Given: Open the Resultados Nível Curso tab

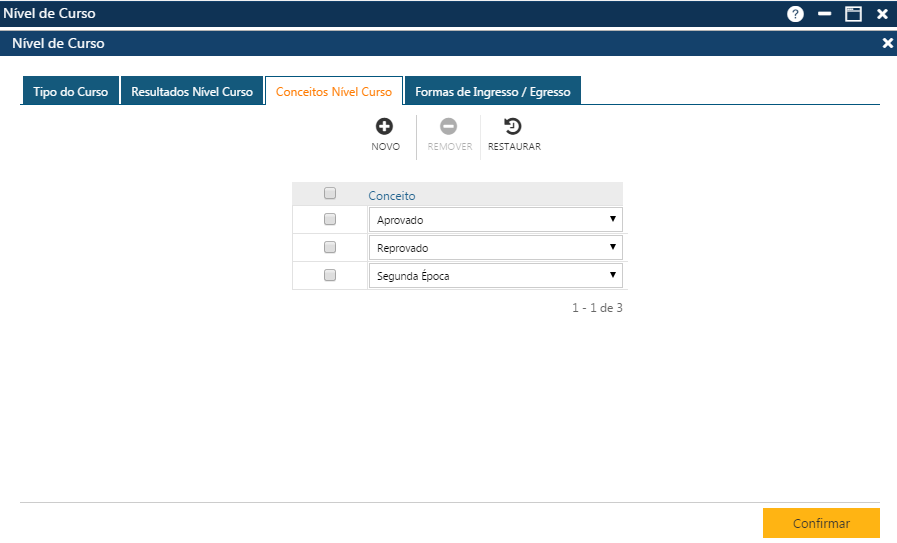Looking at the screenshot, I should coord(192,91).
